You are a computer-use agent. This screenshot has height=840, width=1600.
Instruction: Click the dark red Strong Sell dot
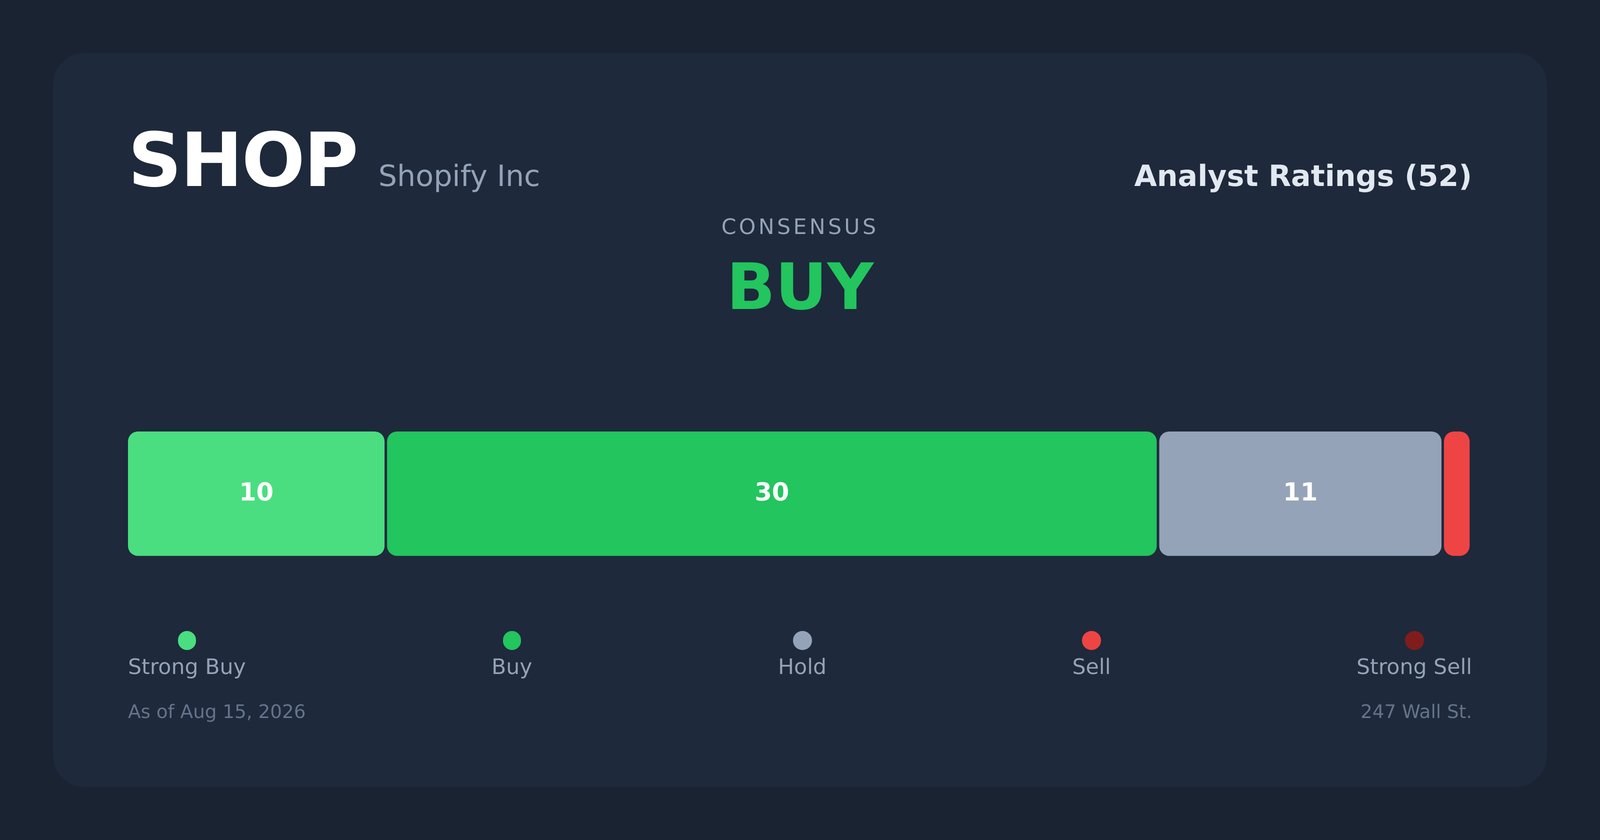1414,640
